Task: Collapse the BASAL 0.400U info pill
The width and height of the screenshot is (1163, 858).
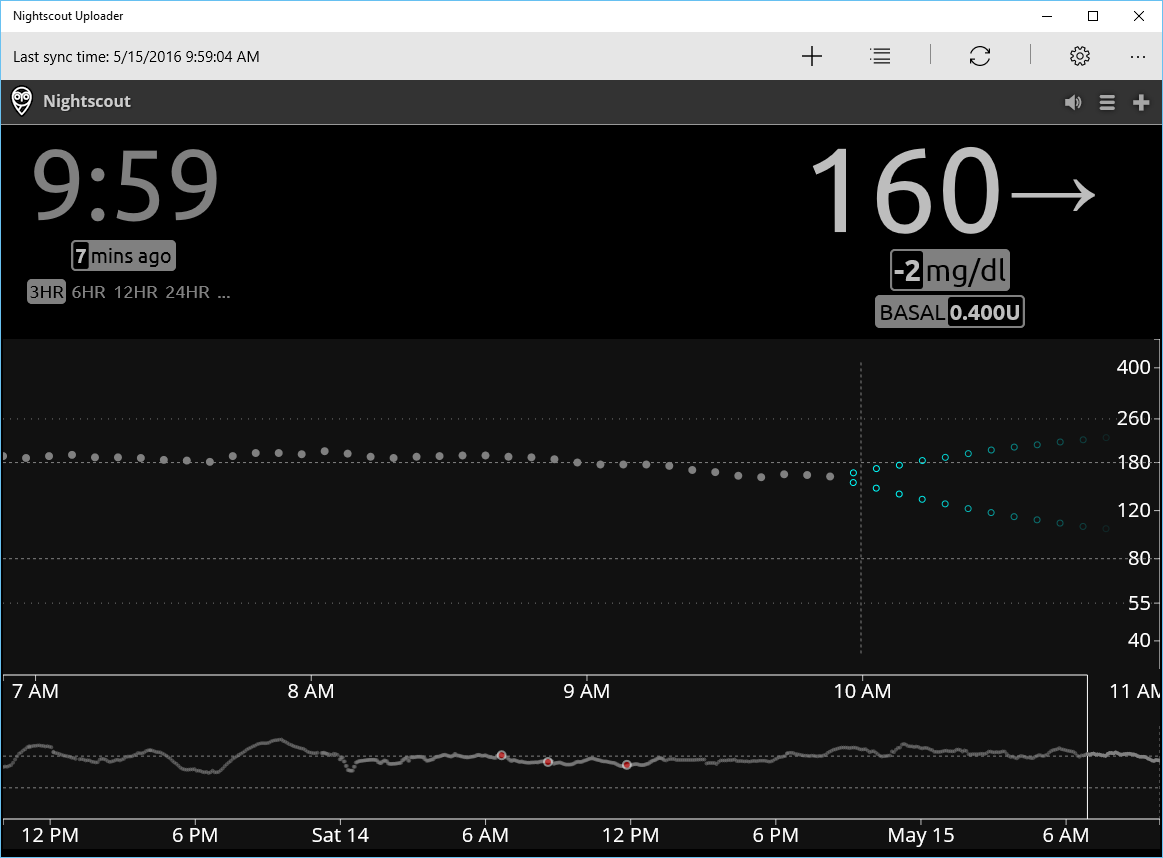Action: [x=950, y=311]
